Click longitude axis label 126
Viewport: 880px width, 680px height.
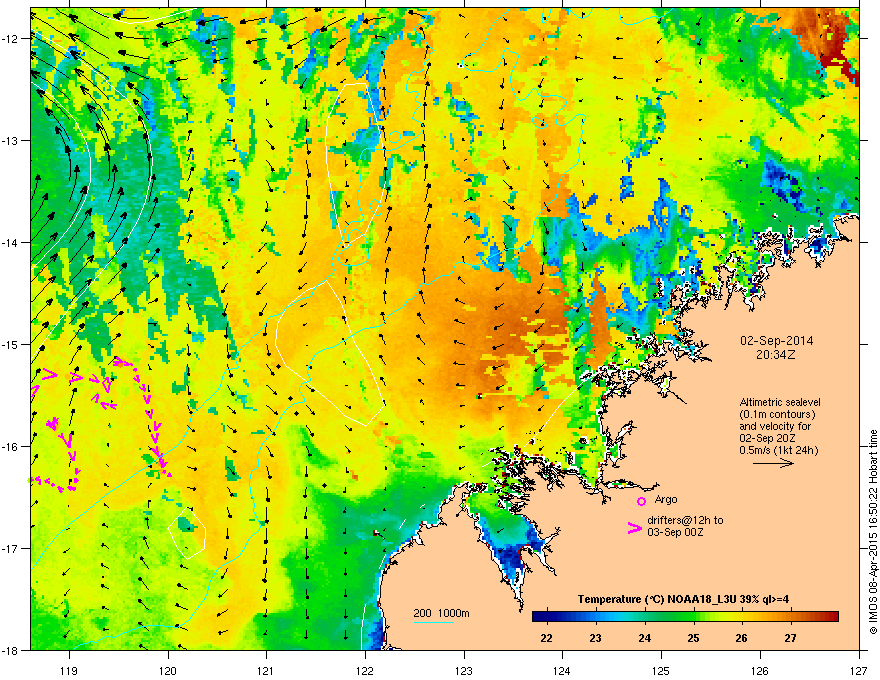pos(760,670)
